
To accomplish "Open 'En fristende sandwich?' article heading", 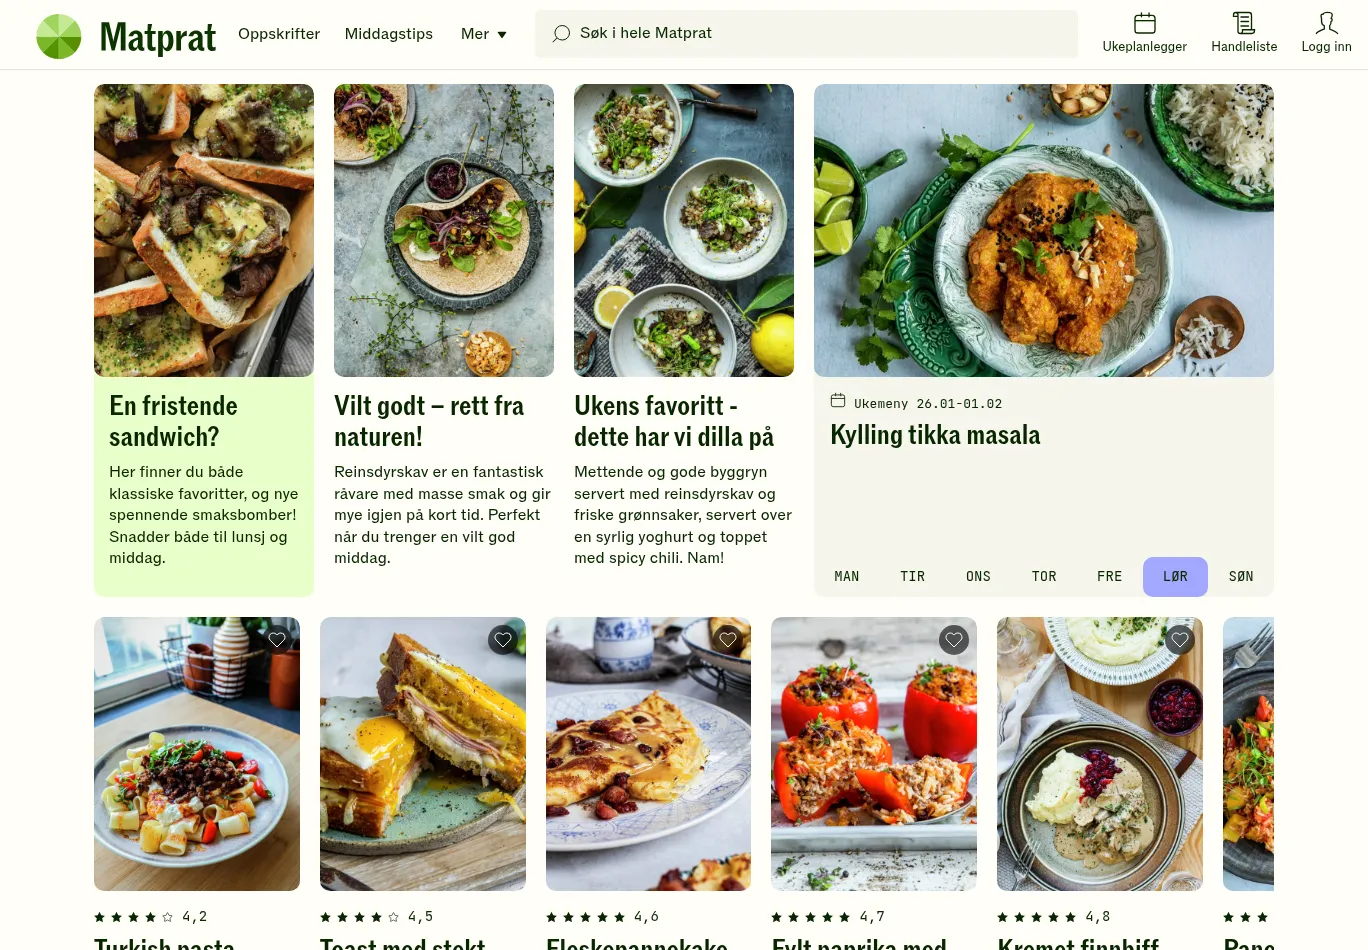I will [x=173, y=421].
